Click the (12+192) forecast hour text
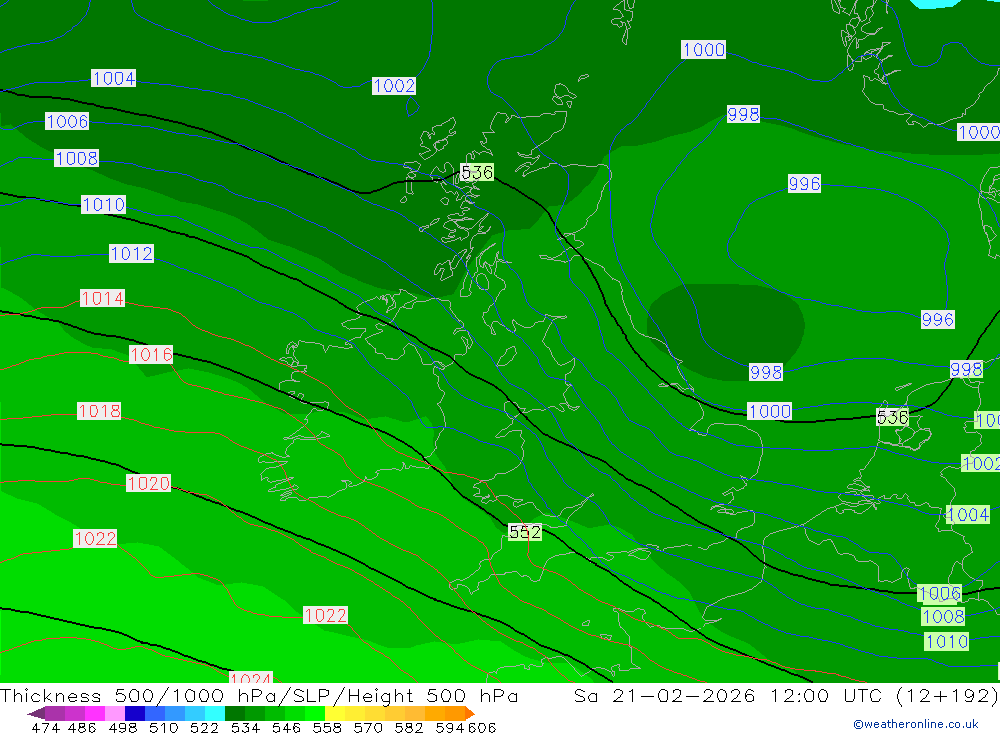 click(947, 695)
